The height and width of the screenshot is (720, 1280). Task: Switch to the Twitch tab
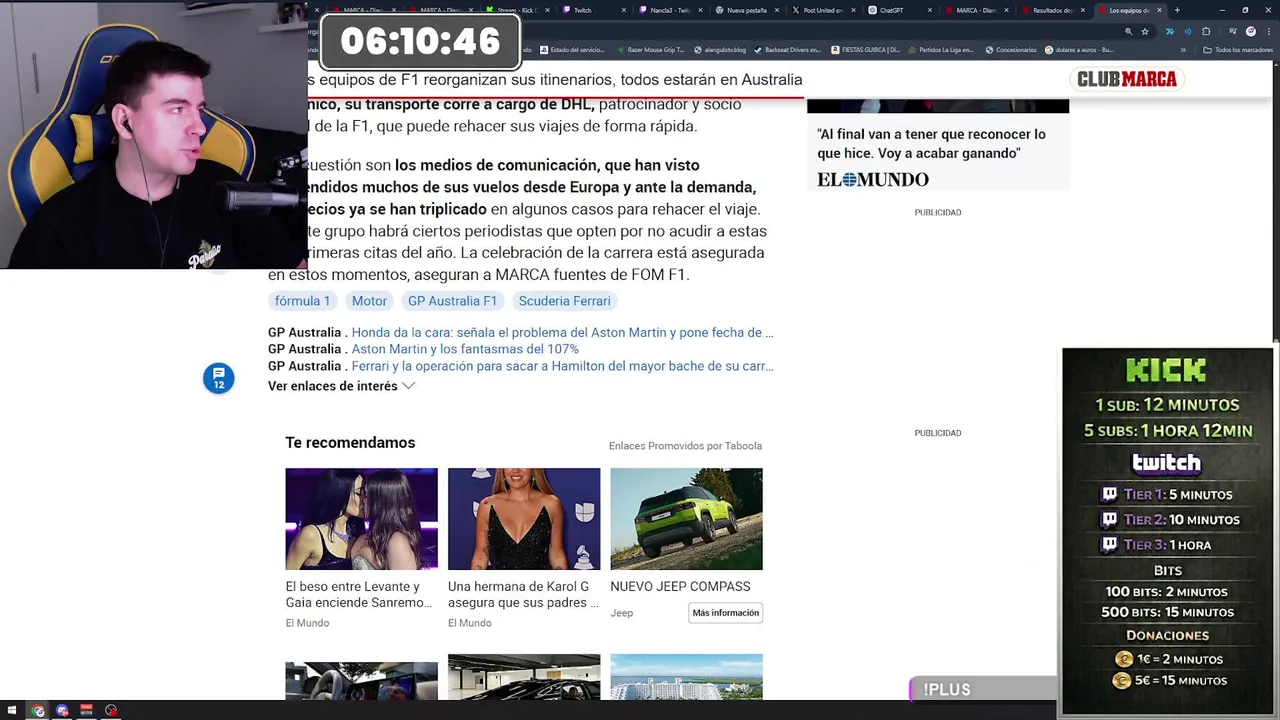(594, 10)
